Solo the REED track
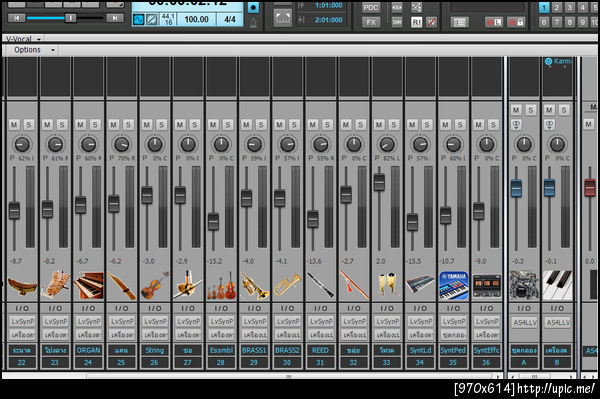This screenshot has height=399, width=600. click(327, 125)
